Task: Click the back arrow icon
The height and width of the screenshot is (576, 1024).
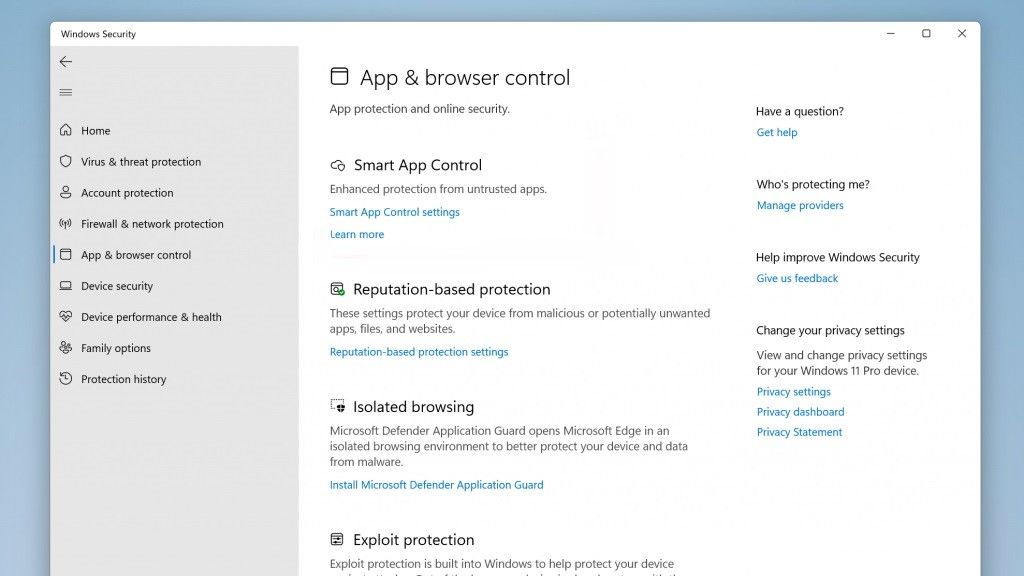Action: [66, 62]
